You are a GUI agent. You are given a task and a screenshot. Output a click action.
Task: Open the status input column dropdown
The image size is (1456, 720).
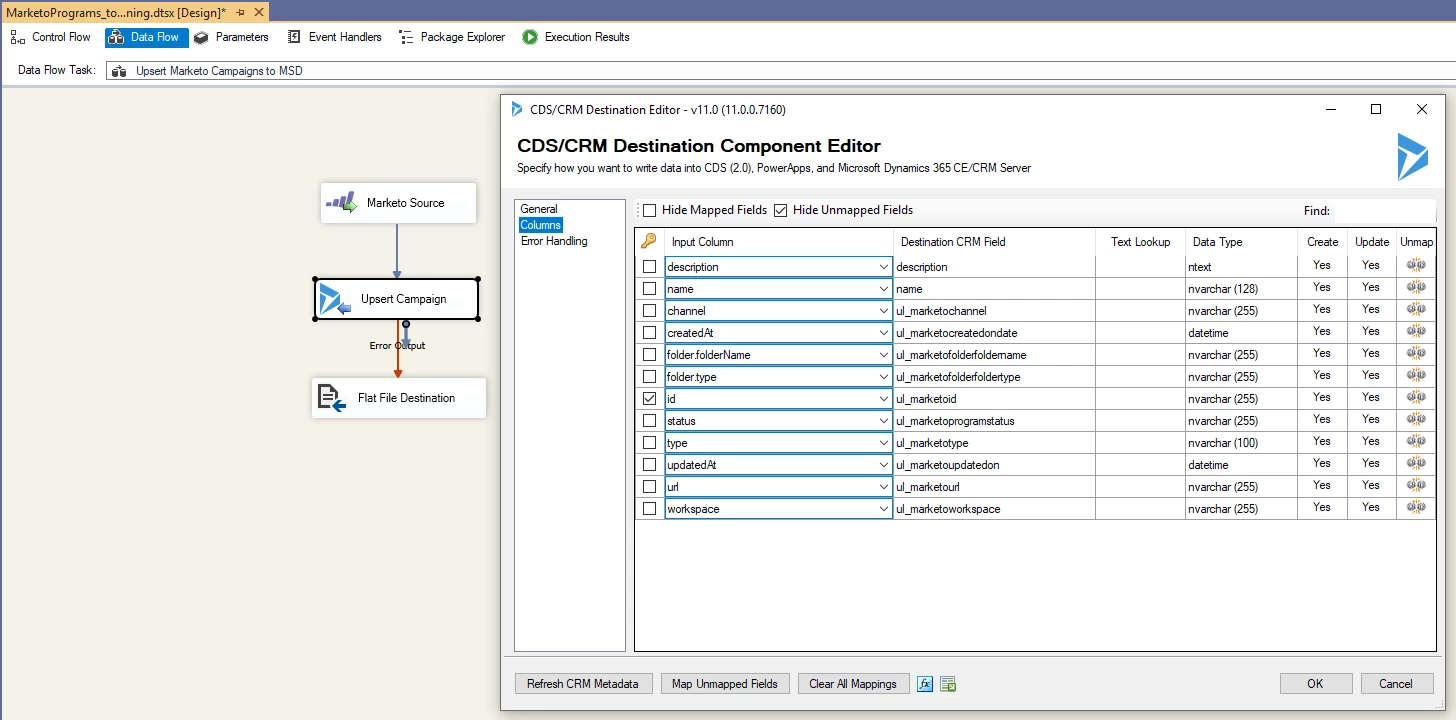tap(883, 421)
